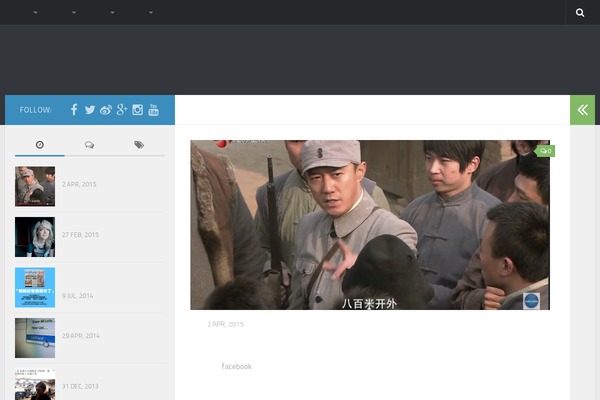The image size is (600, 400).
Task: Click the 9 JUL, 2014 sidebar date
Action: 77,296
